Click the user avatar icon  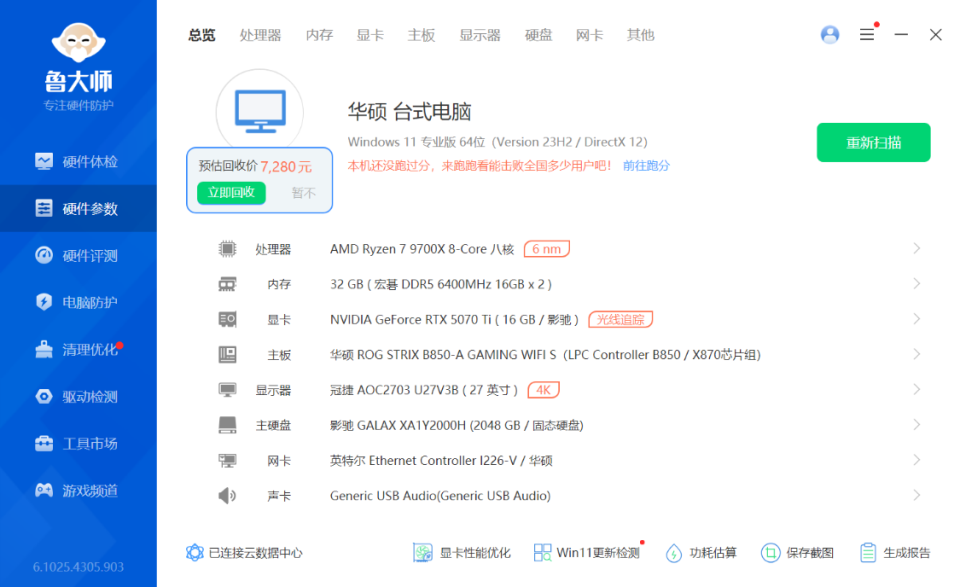click(x=829, y=34)
